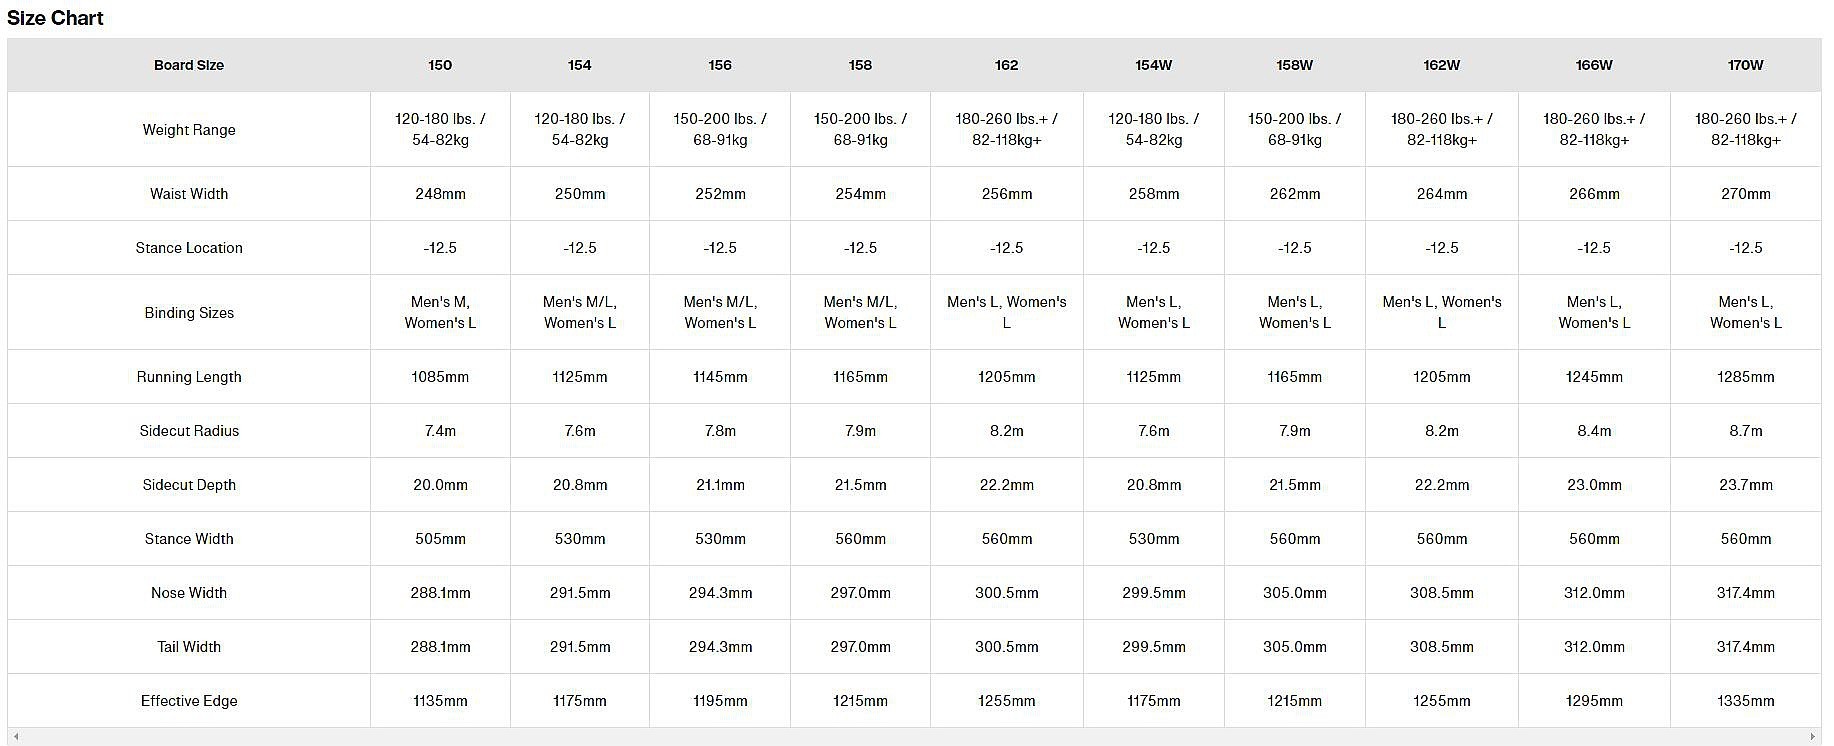Click the left scroll arrow of the table

(16, 737)
